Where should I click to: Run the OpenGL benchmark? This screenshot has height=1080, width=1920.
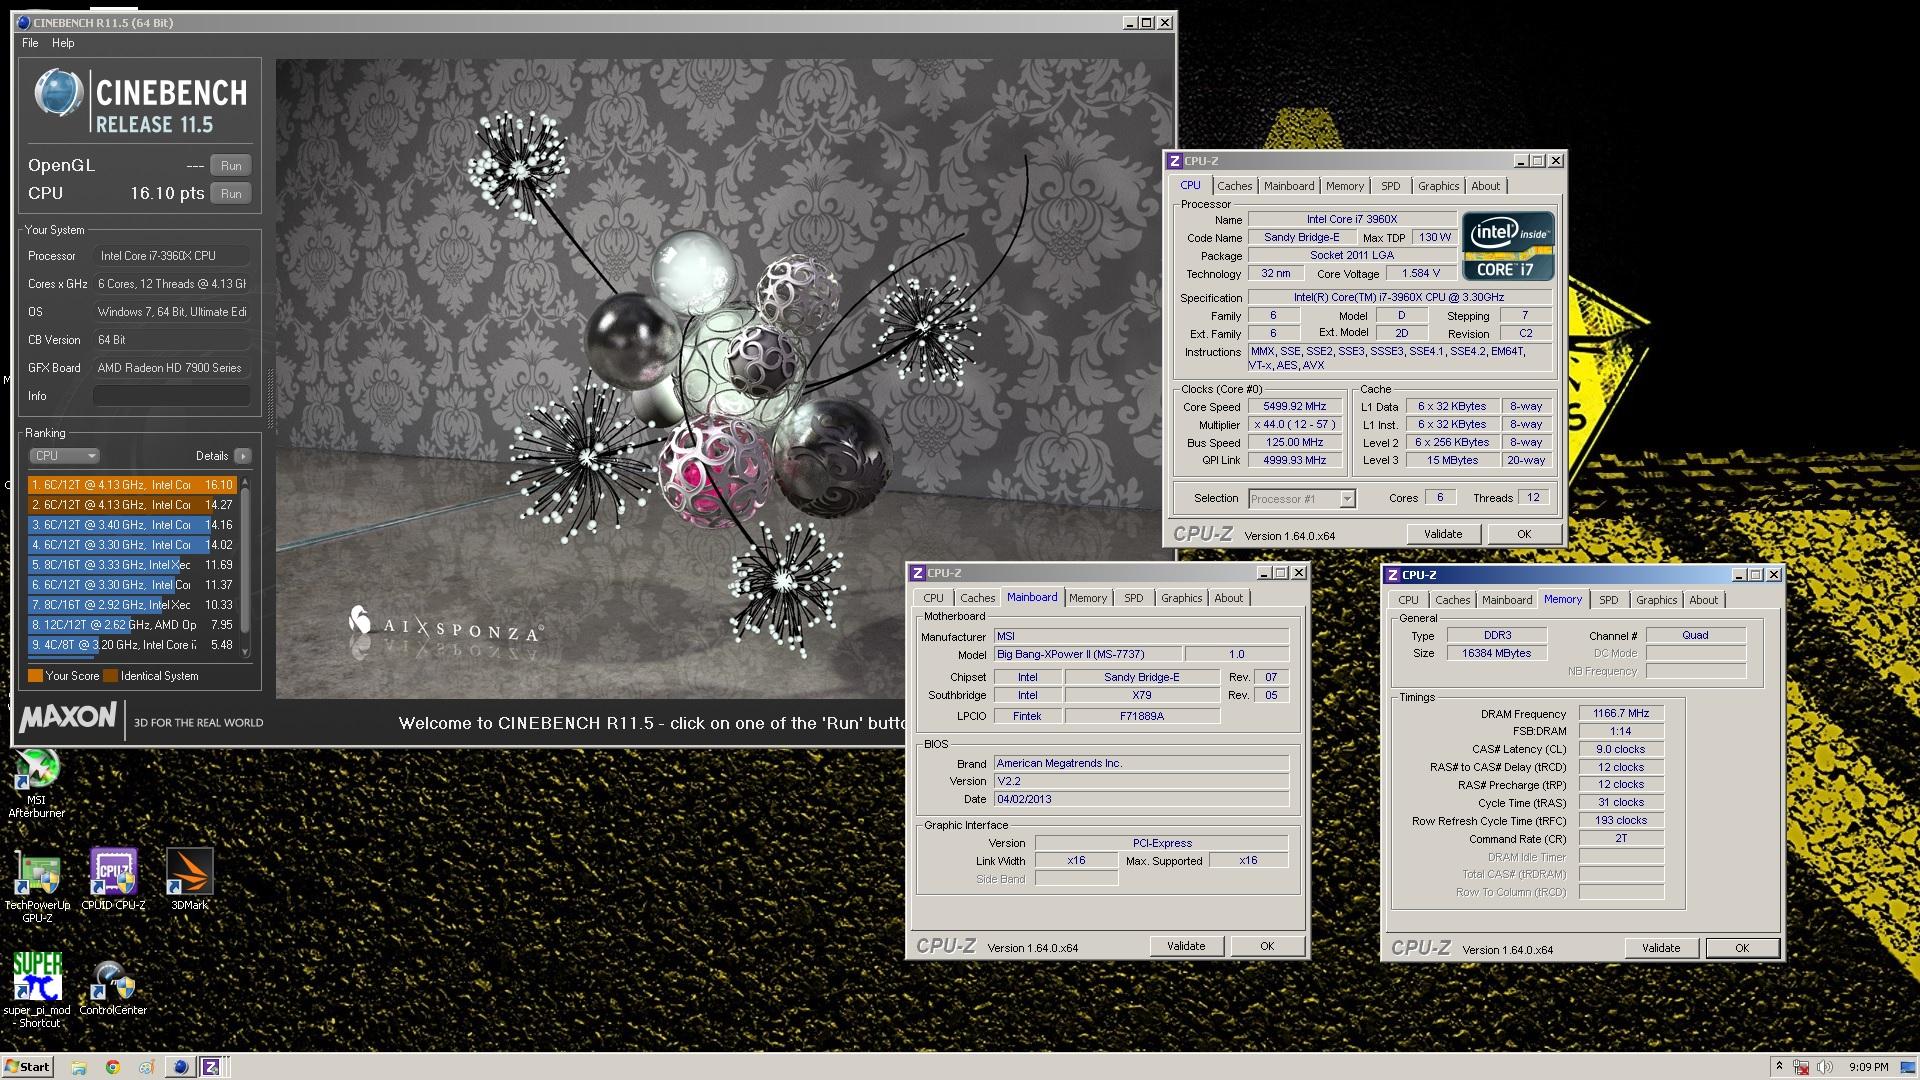[231, 166]
